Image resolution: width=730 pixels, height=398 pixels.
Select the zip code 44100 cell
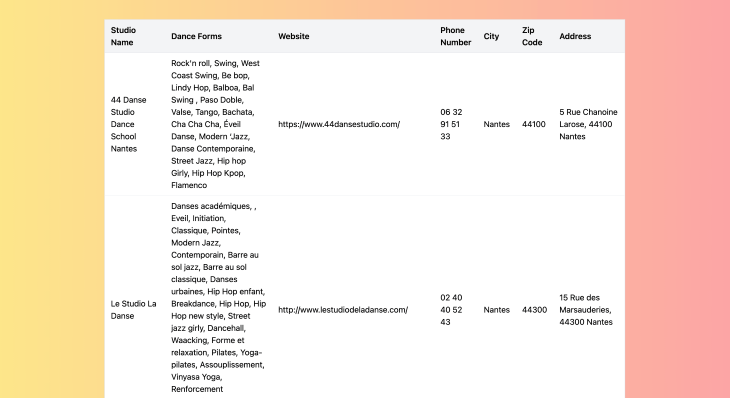pyautogui.click(x=534, y=124)
